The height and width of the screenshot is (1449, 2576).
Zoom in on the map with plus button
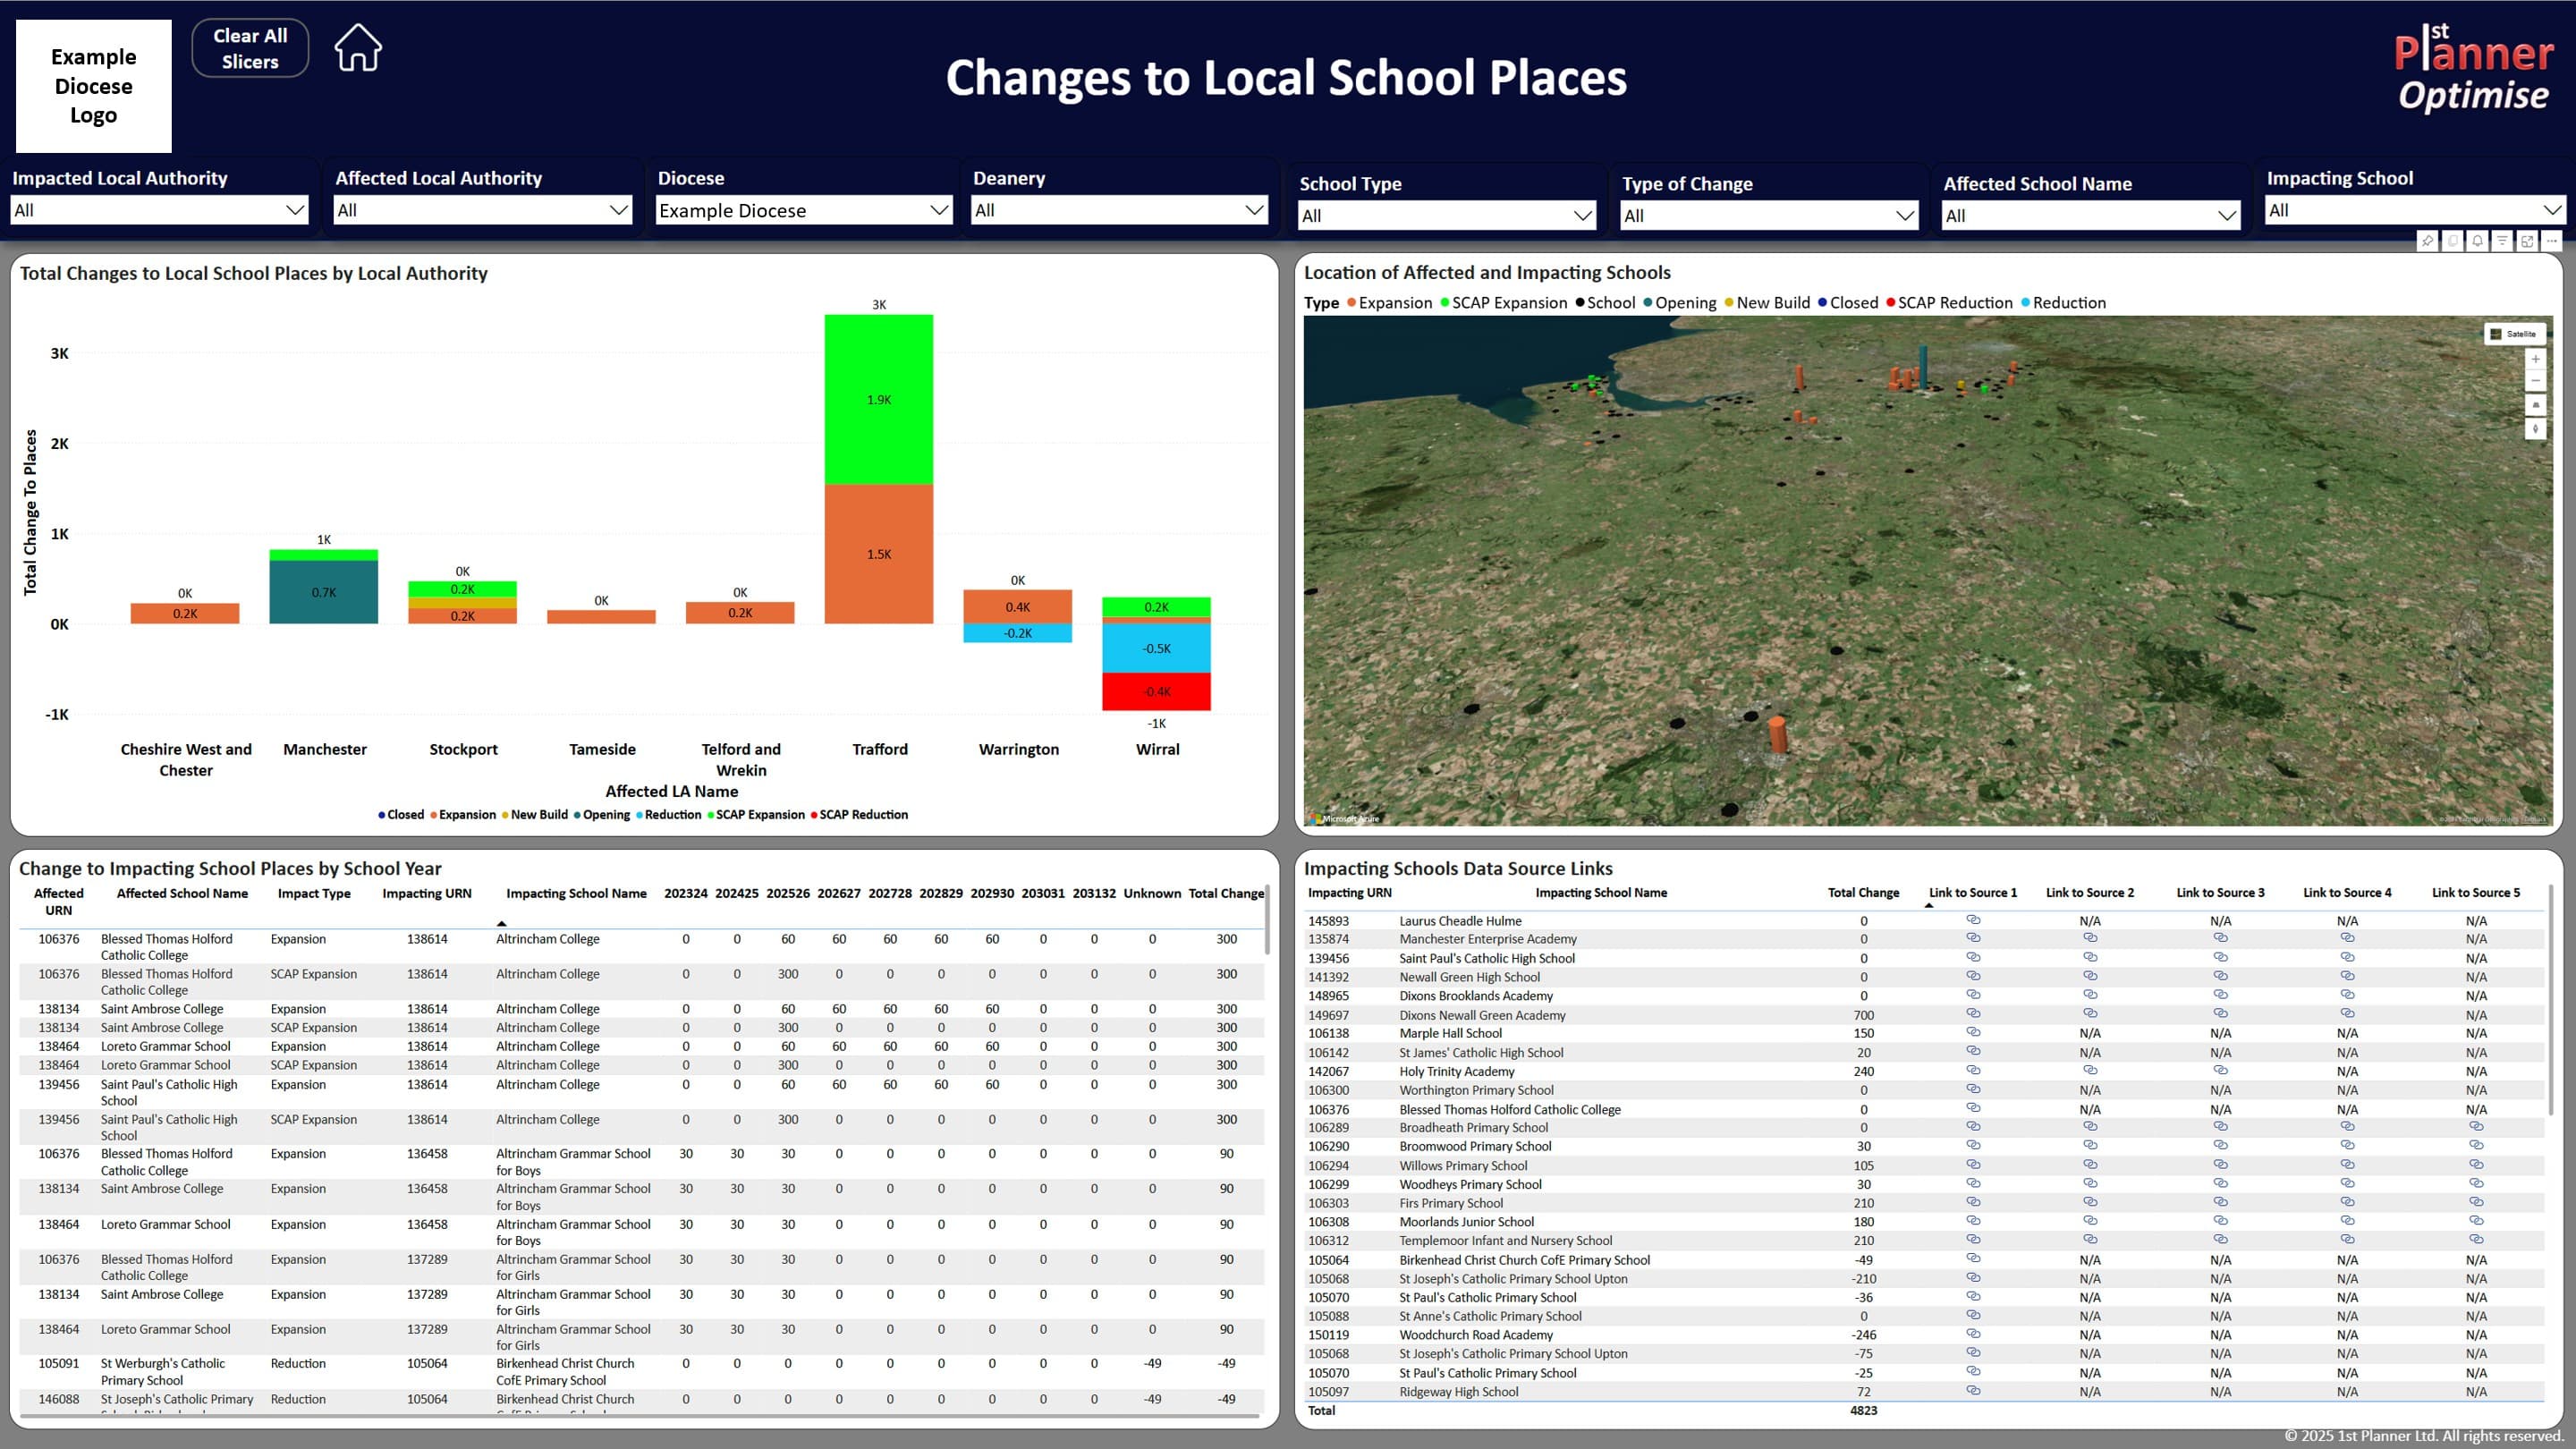tap(2536, 360)
